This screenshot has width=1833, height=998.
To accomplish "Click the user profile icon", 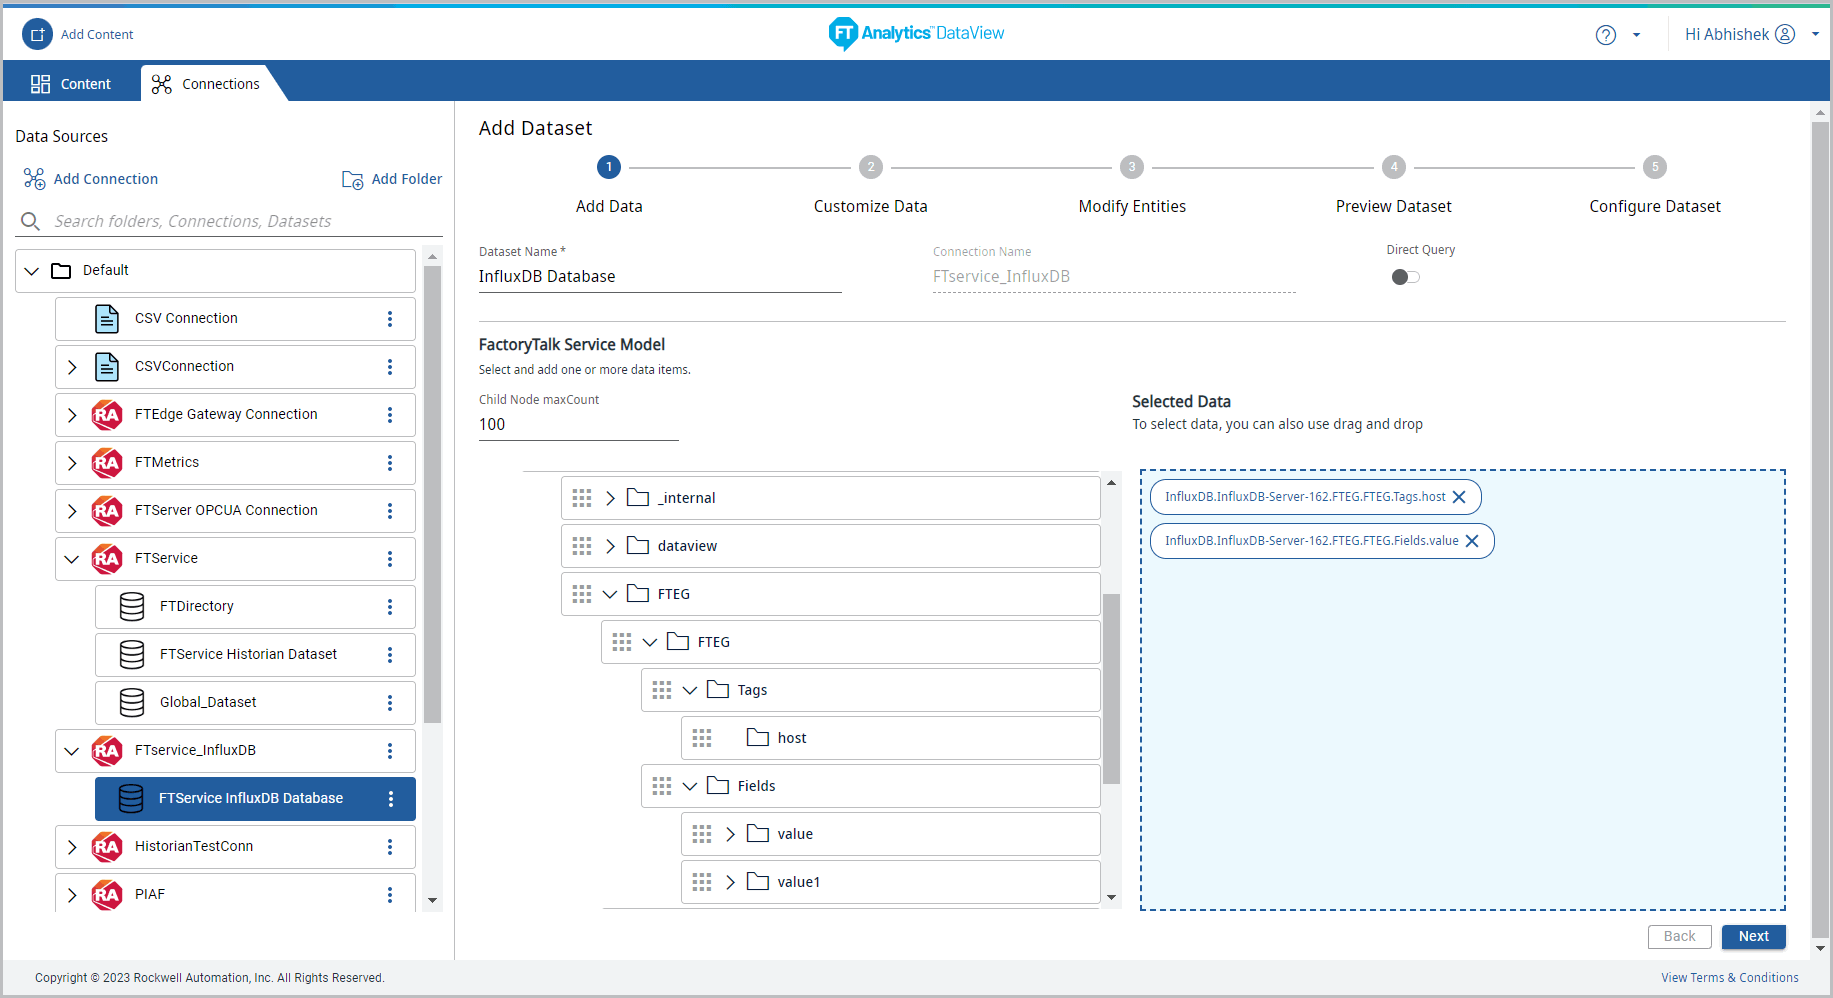I will (1785, 34).
